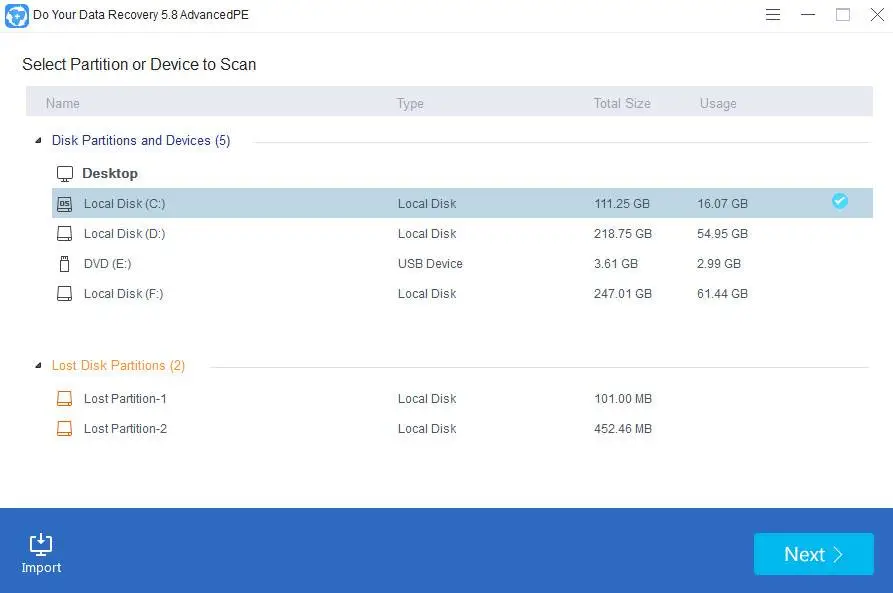Click the 218.75 GB total size value
This screenshot has height=593, width=893.
(x=622, y=234)
